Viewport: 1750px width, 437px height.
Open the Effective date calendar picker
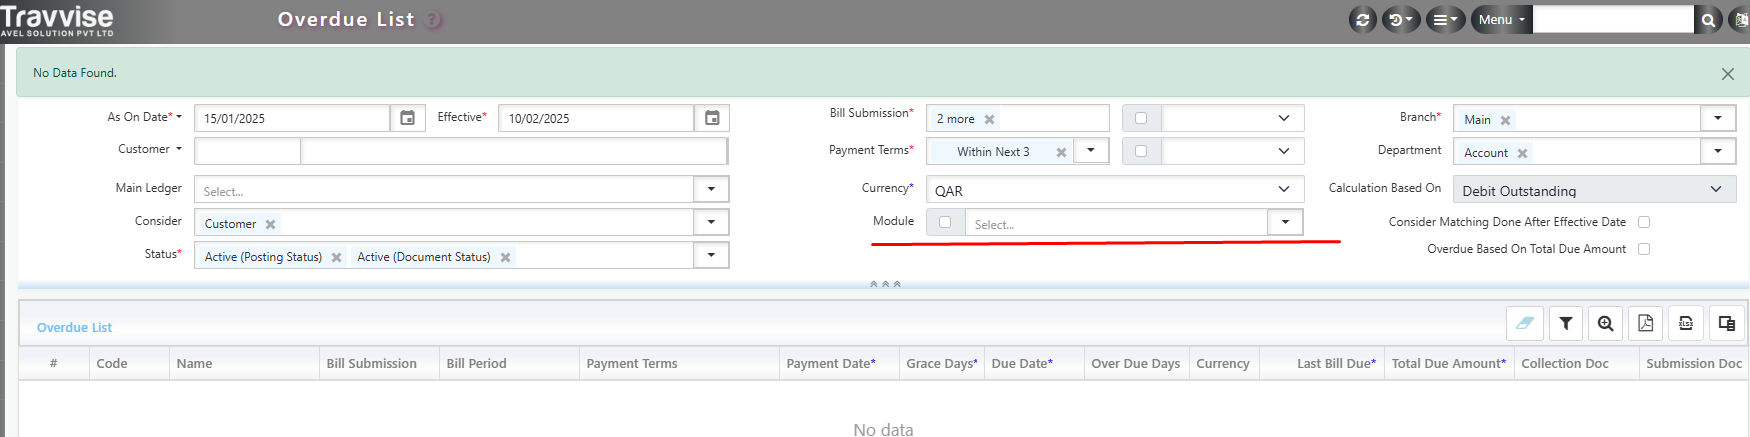click(712, 118)
